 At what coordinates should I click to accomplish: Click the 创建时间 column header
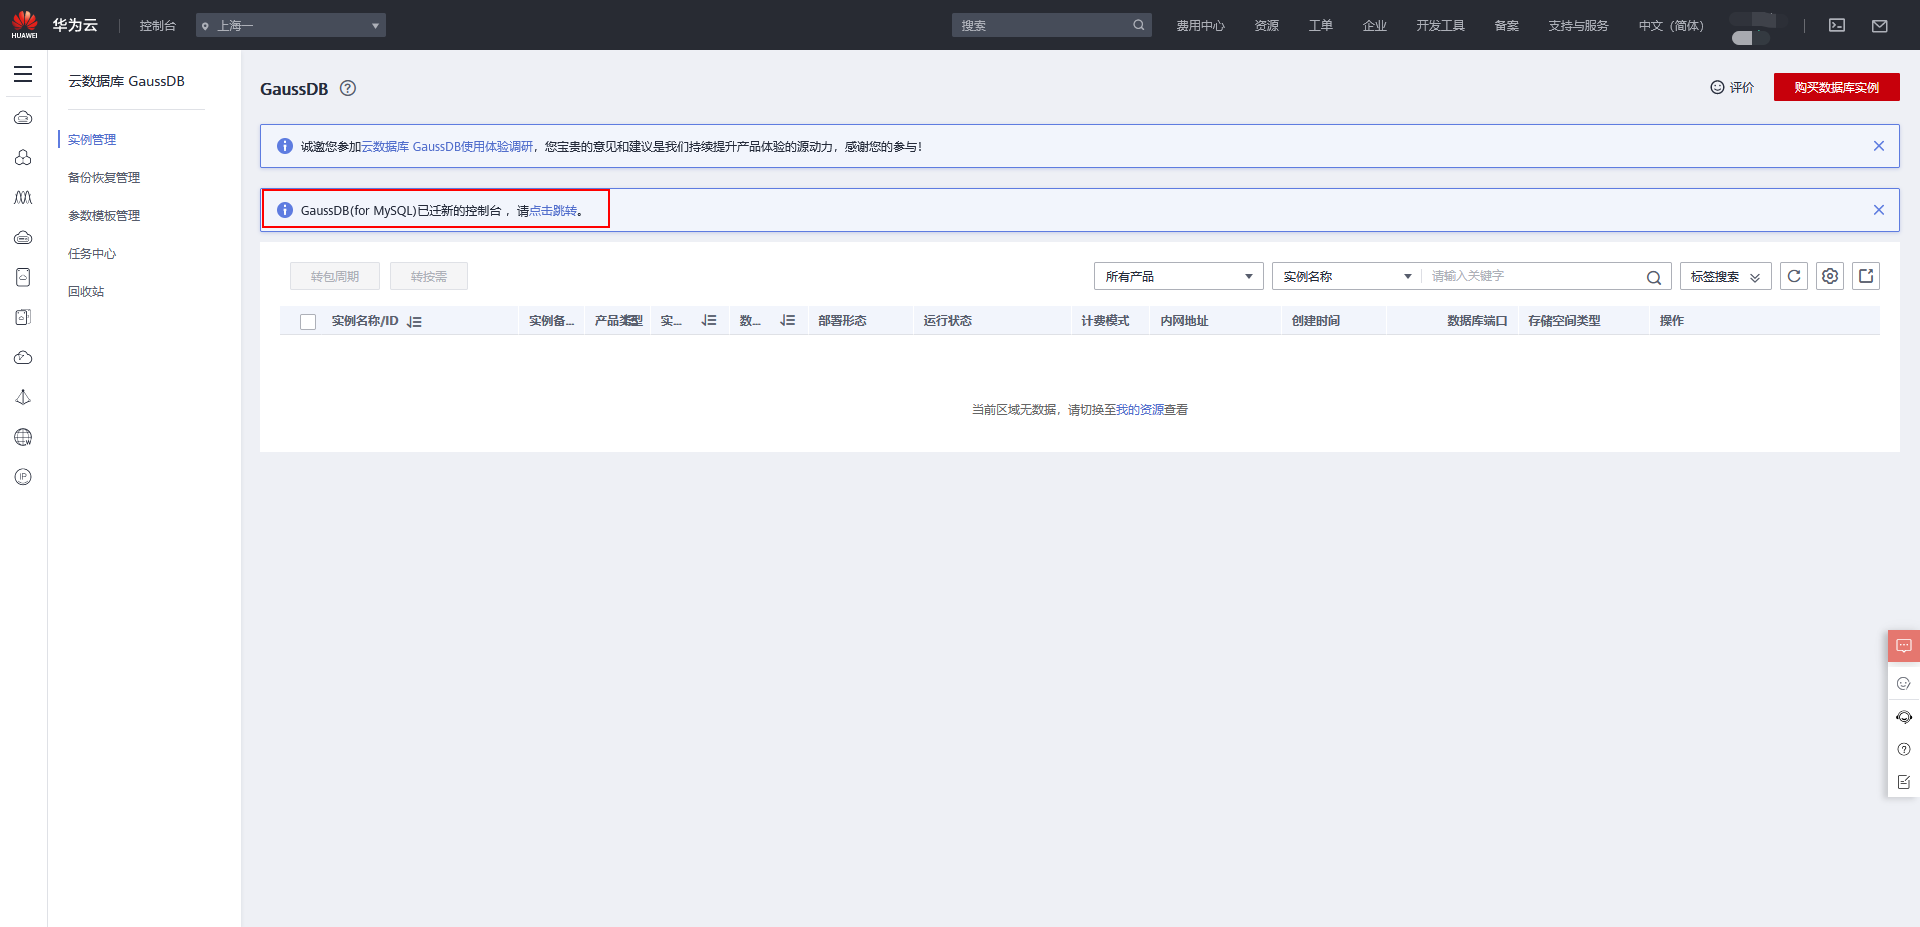[x=1316, y=321]
